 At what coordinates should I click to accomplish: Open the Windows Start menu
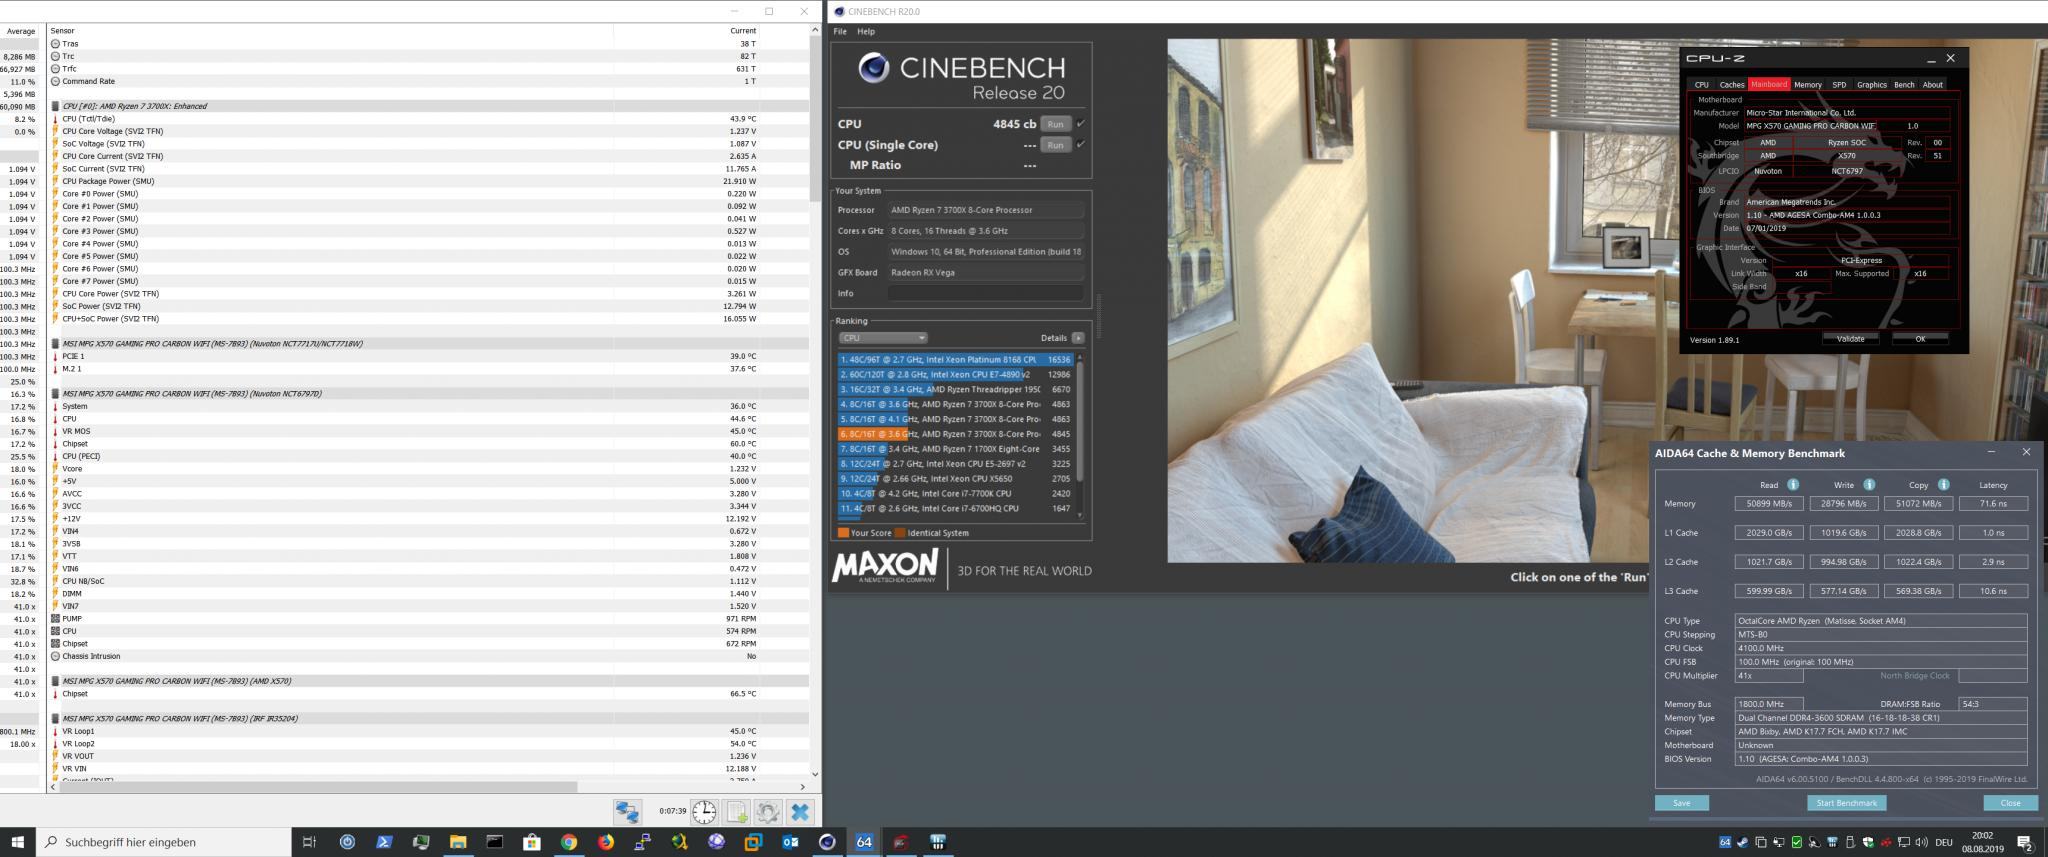(17, 842)
